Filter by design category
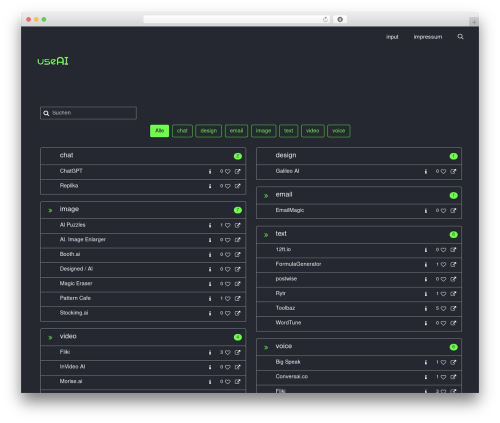This screenshot has width=500, height=423. (x=209, y=131)
